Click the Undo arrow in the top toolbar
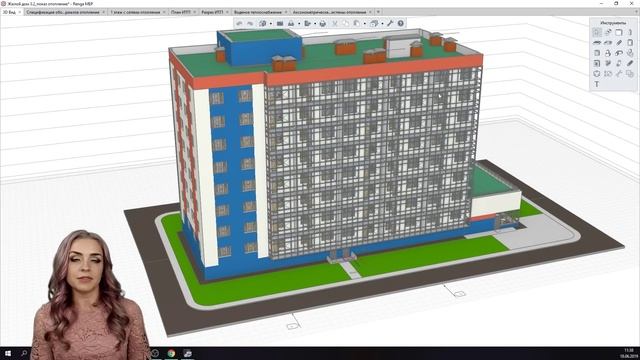This screenshot has height=360, width=640. [239, 24]
